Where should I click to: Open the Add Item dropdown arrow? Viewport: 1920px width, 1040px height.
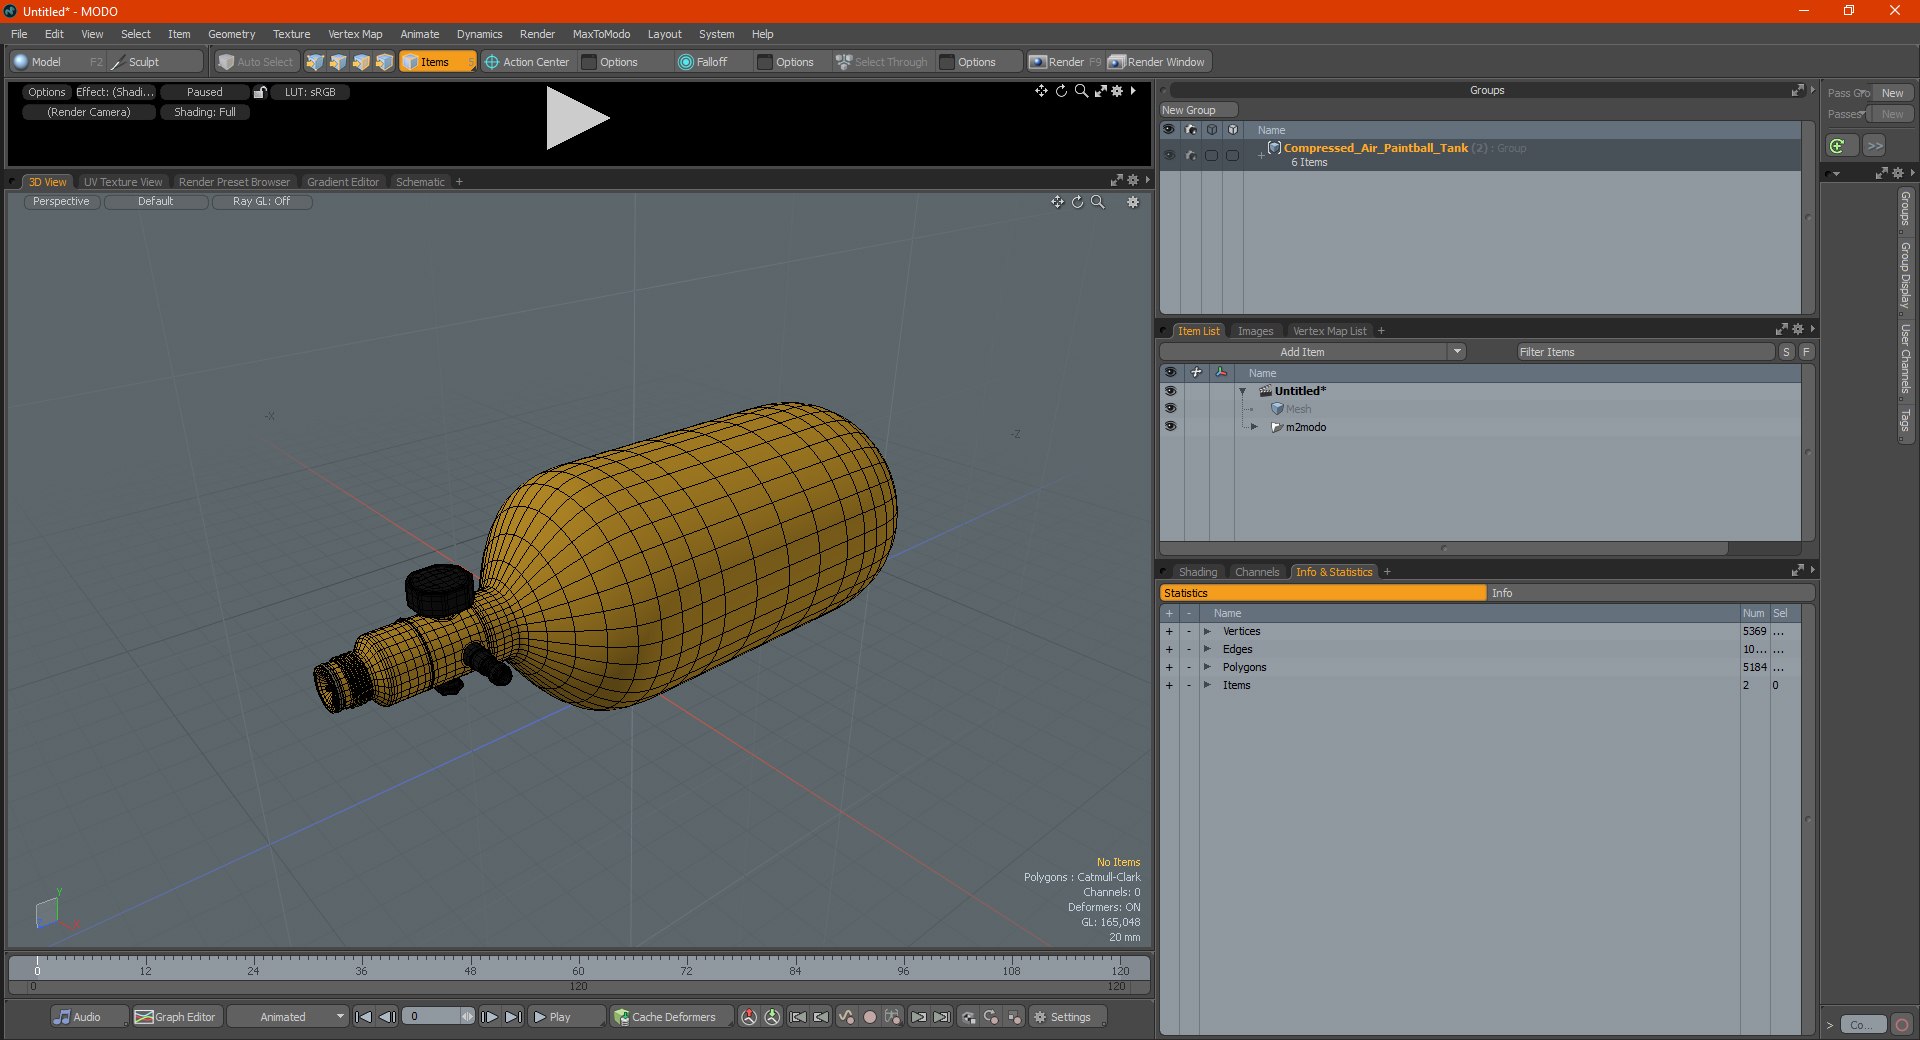tap(1457, 352)
